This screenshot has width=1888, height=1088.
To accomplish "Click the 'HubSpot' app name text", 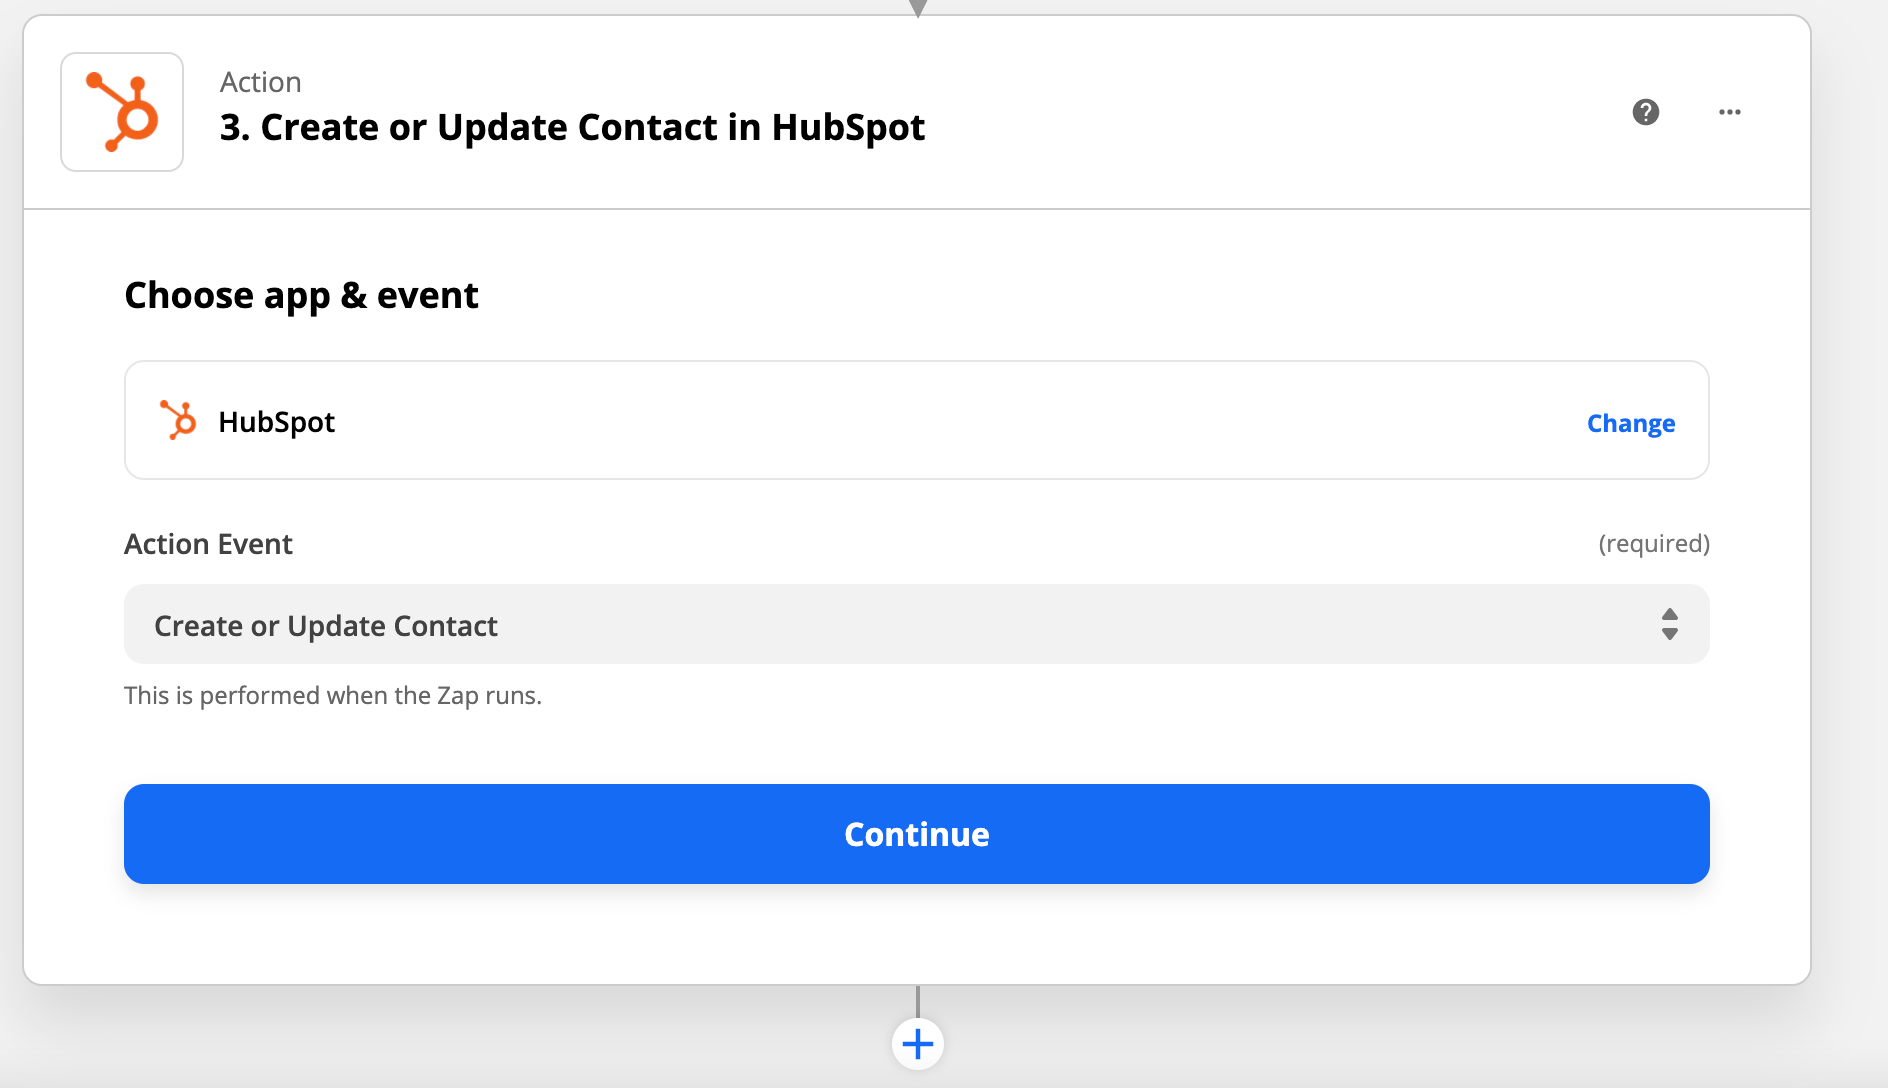I will coord(276,422).
